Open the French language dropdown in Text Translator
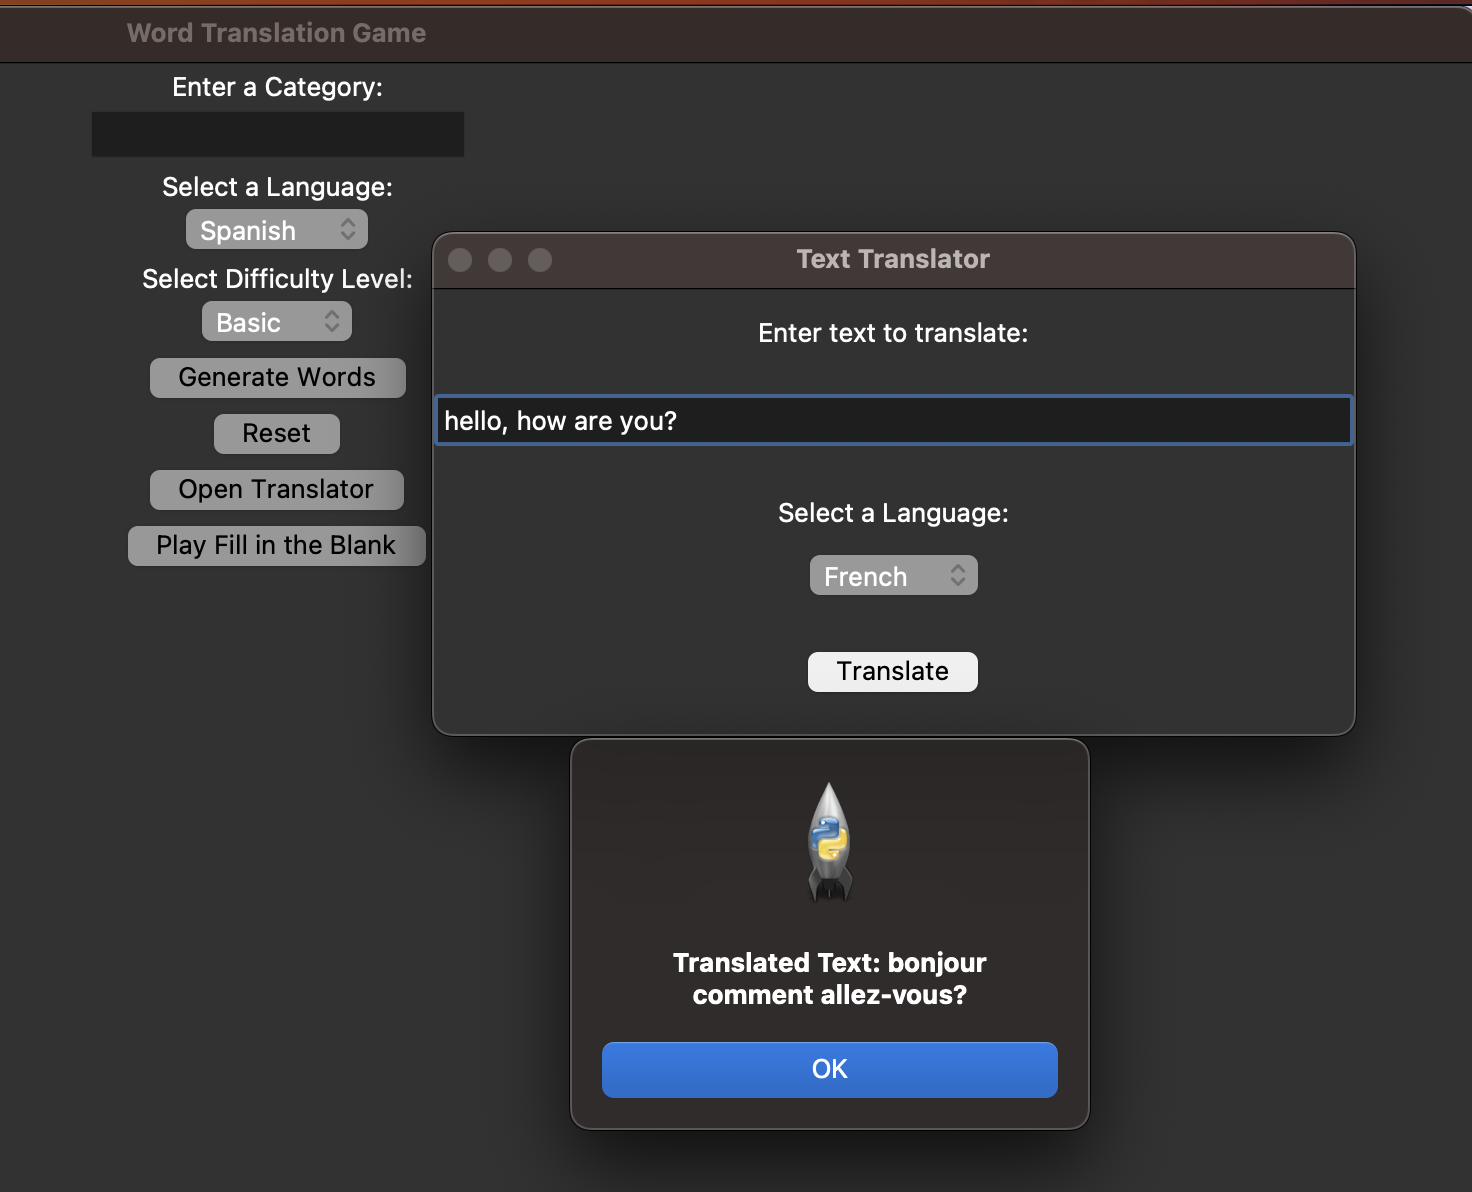The image size is (1472, 1192). (x=892, y=575)
